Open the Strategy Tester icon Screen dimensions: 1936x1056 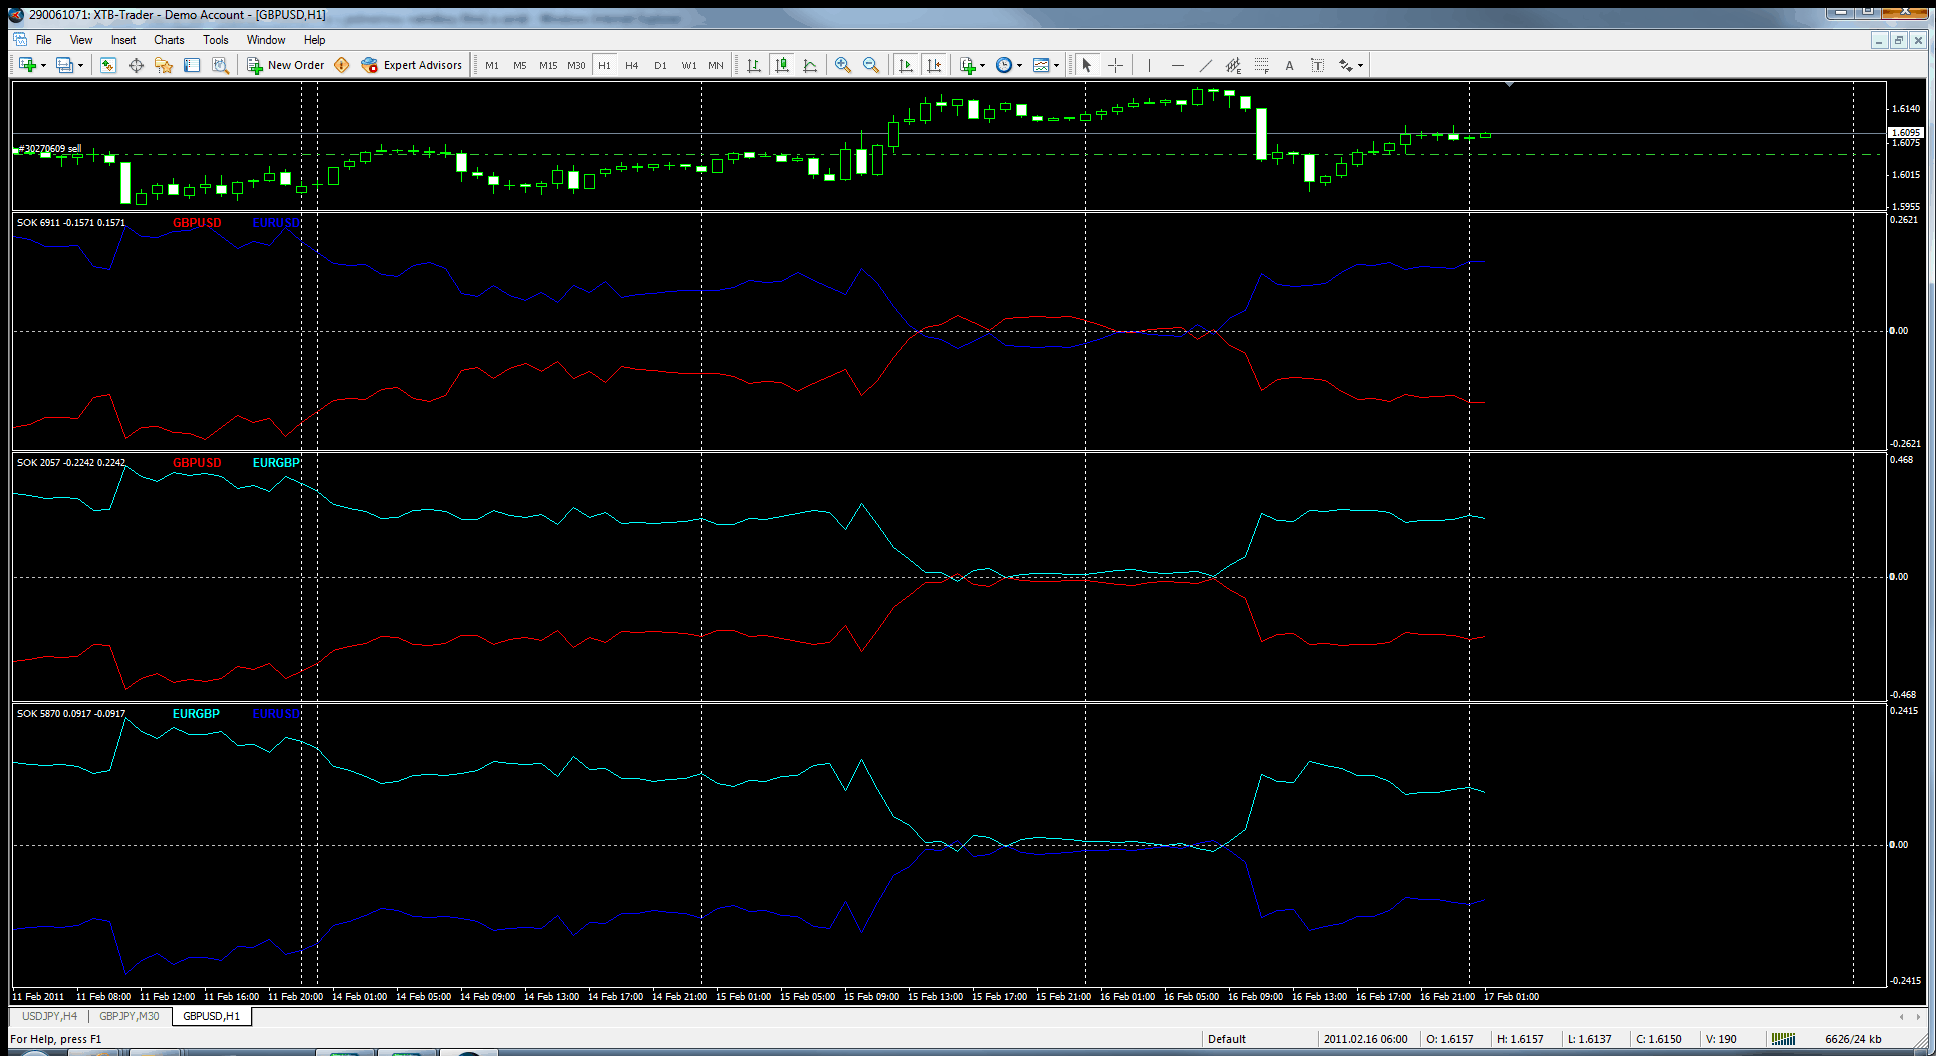(220, 65)
